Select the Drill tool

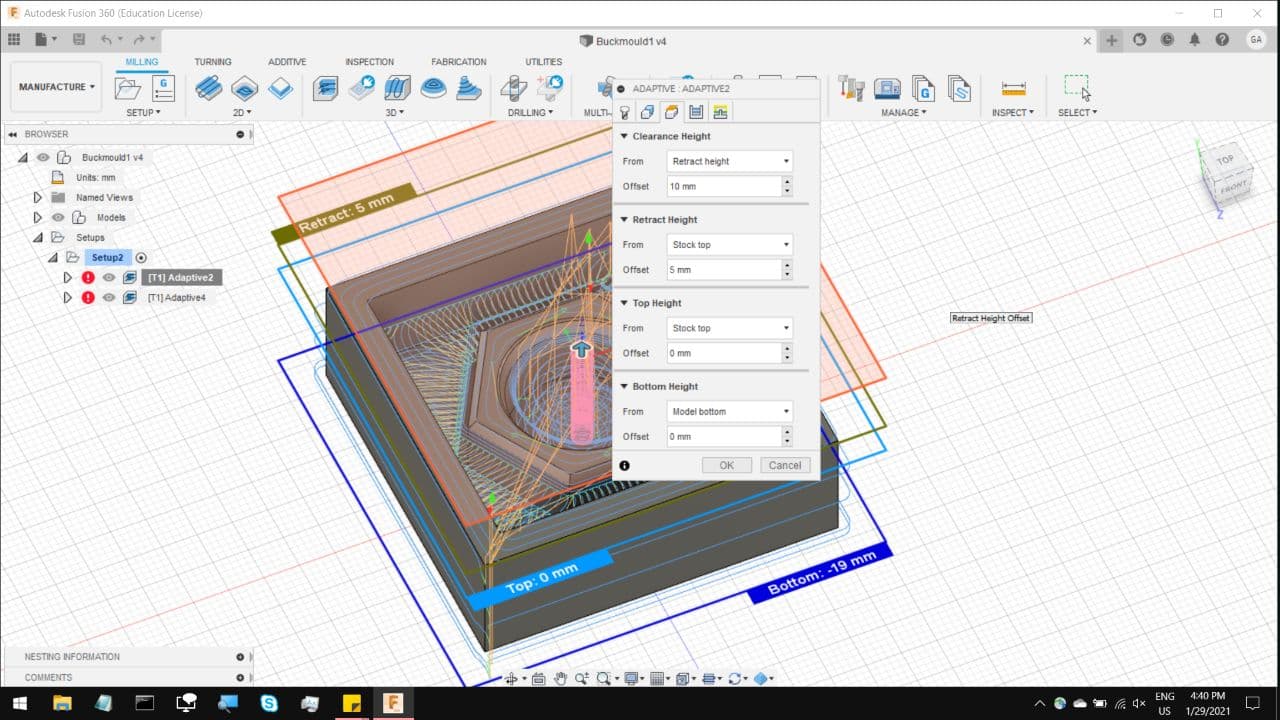pos(514,88)
